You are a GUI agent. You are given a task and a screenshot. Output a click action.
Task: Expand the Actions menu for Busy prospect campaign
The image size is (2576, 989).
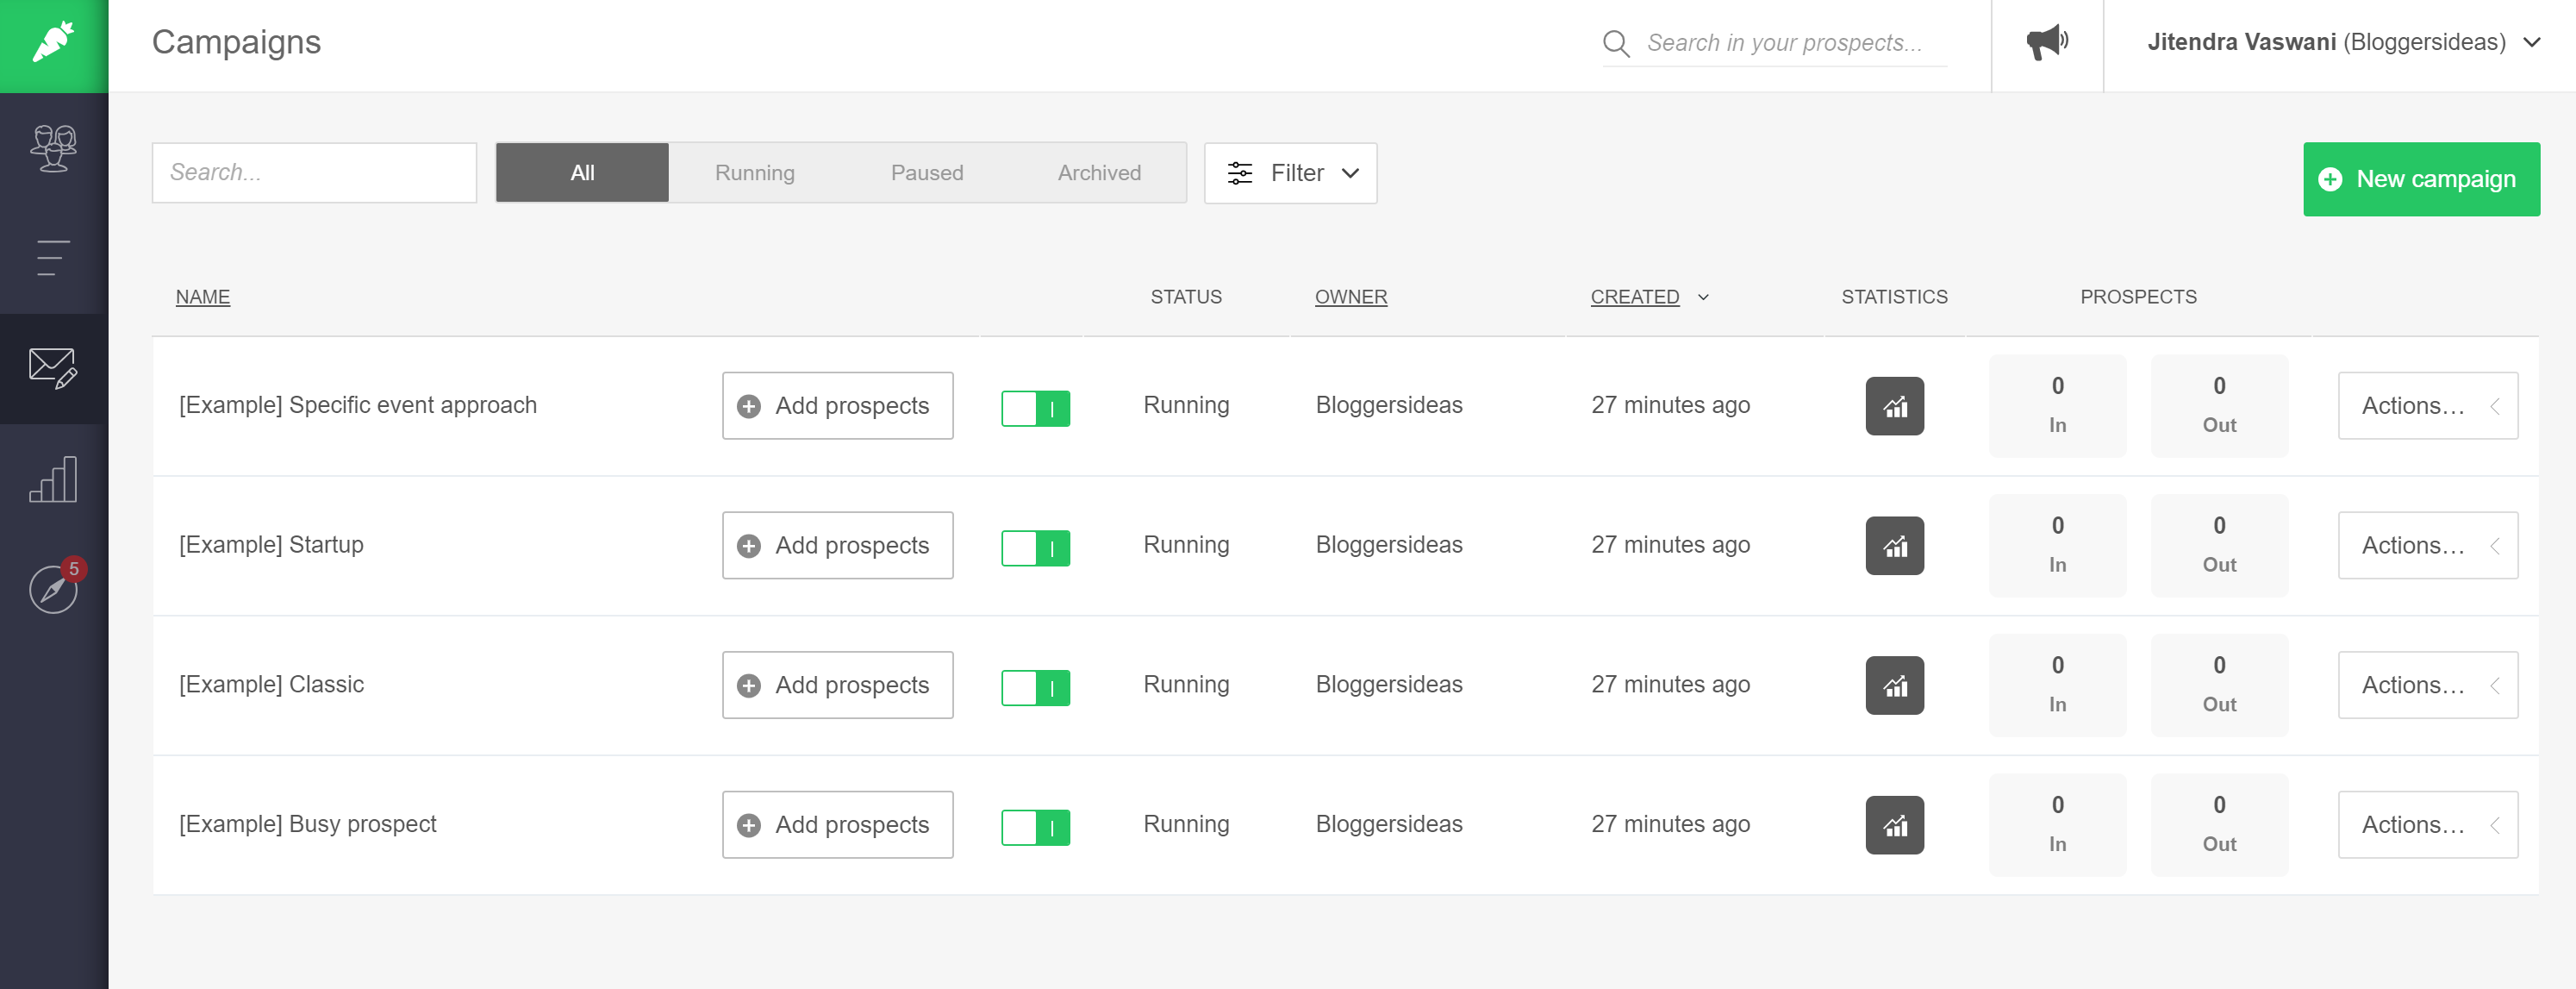(x=2428, y=825)
